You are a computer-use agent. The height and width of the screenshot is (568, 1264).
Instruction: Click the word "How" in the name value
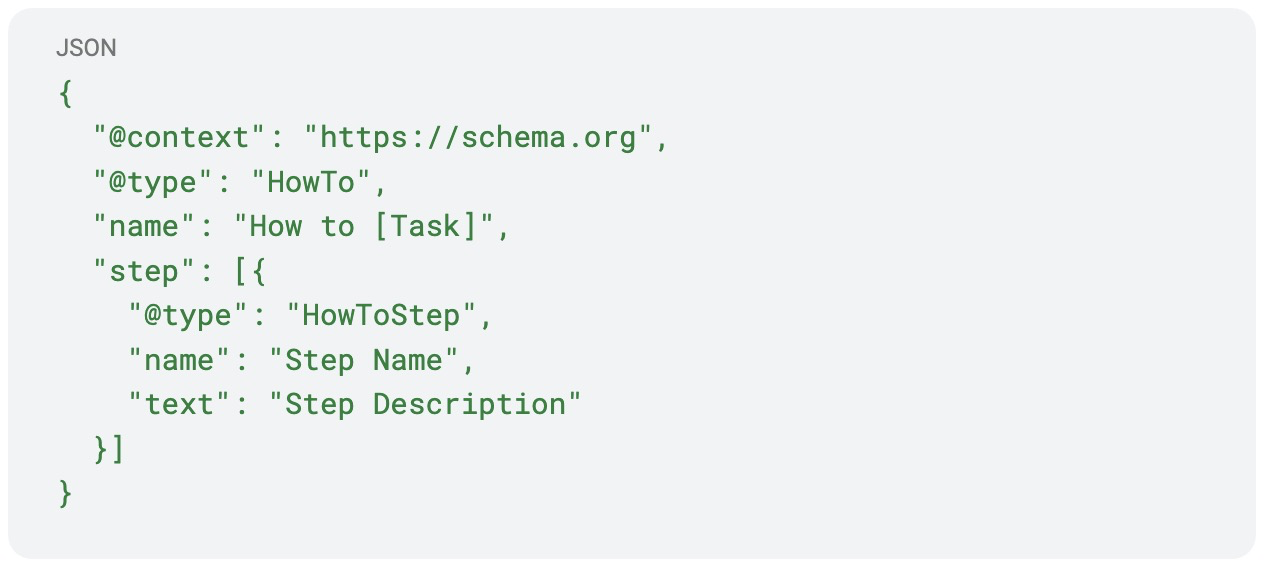pyautogui.click(x=276, y=226)
